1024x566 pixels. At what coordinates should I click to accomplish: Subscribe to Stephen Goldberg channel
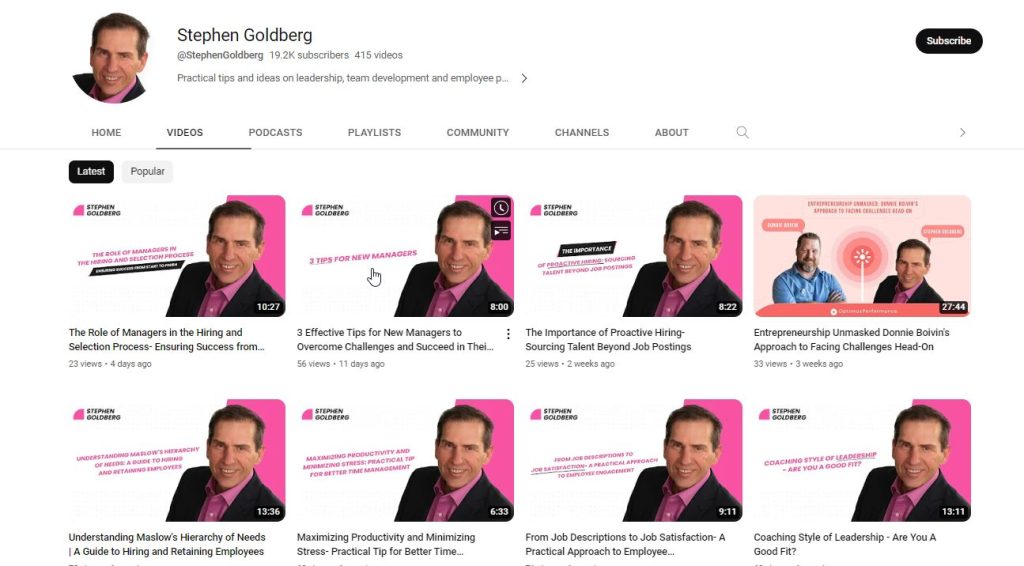(x=948, y=41)
